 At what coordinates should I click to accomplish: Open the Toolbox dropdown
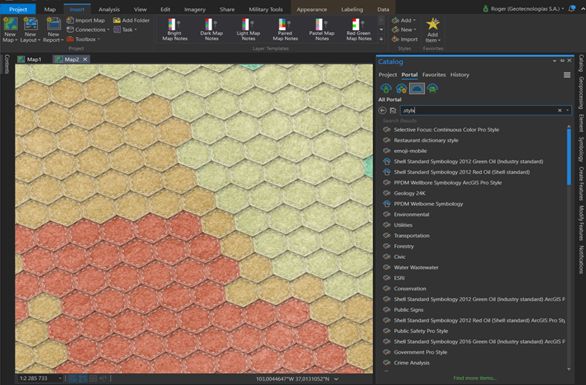click(83, 39)
